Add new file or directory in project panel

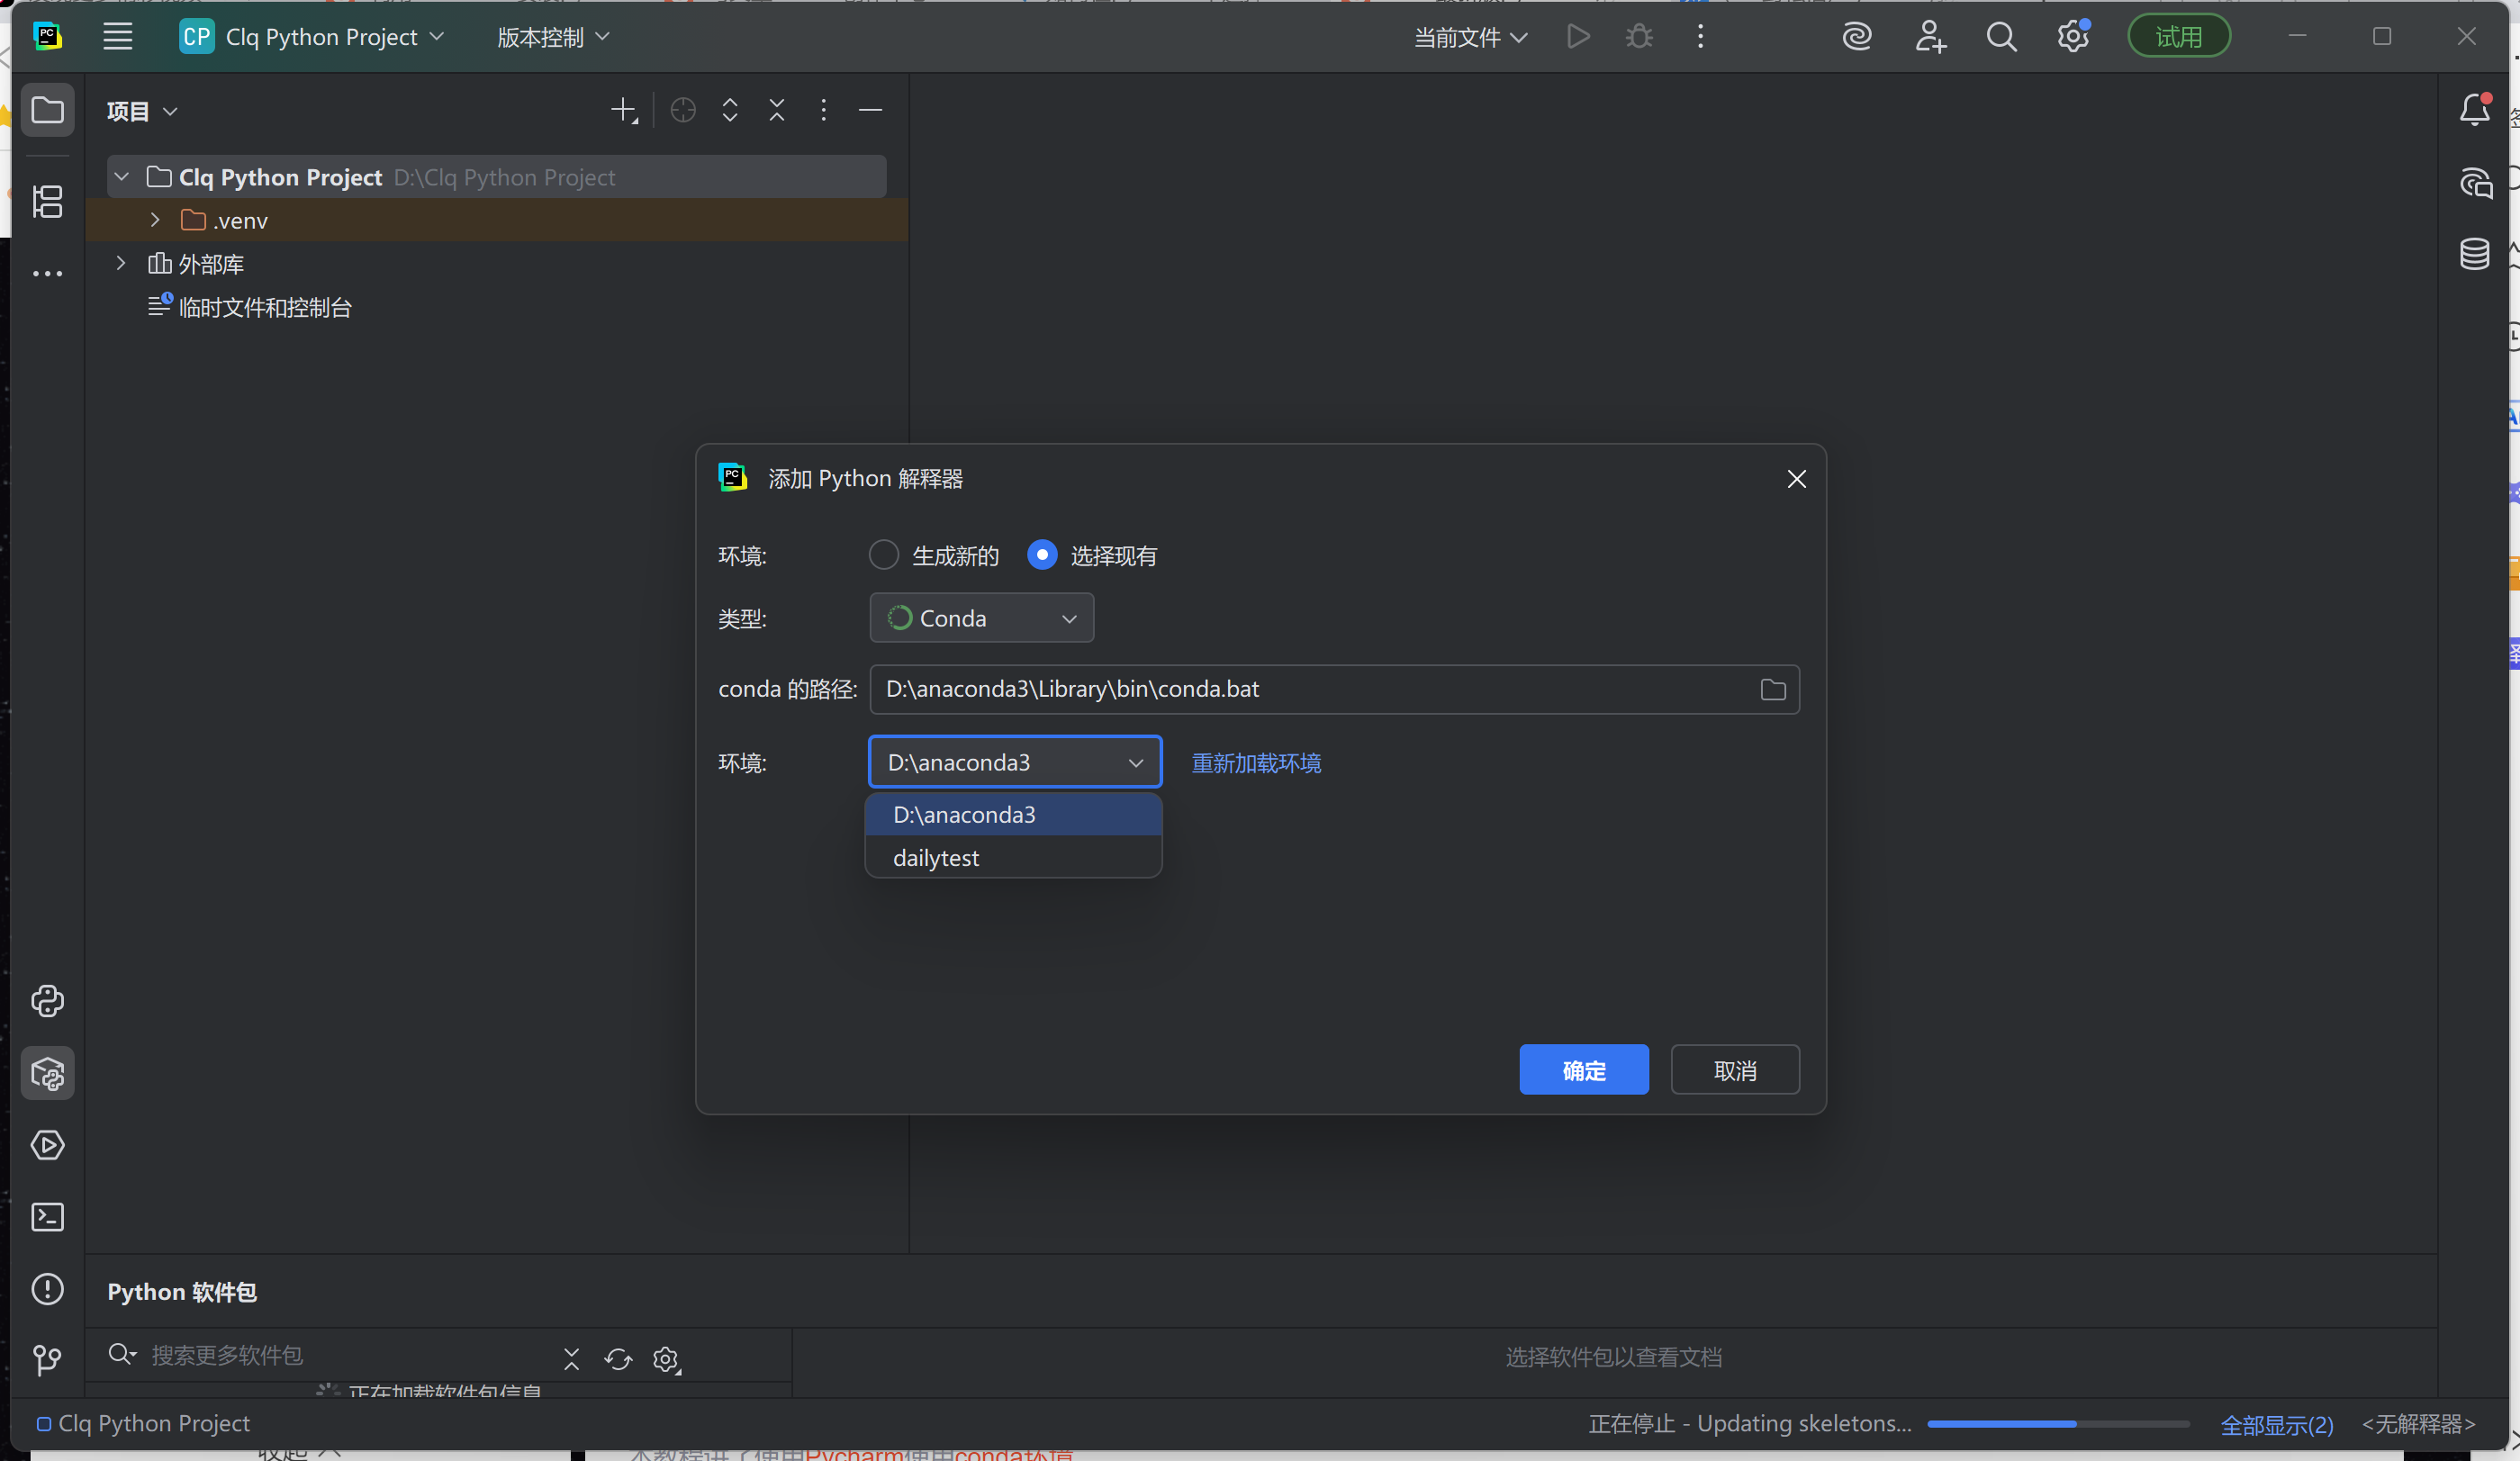click(624, 110)
